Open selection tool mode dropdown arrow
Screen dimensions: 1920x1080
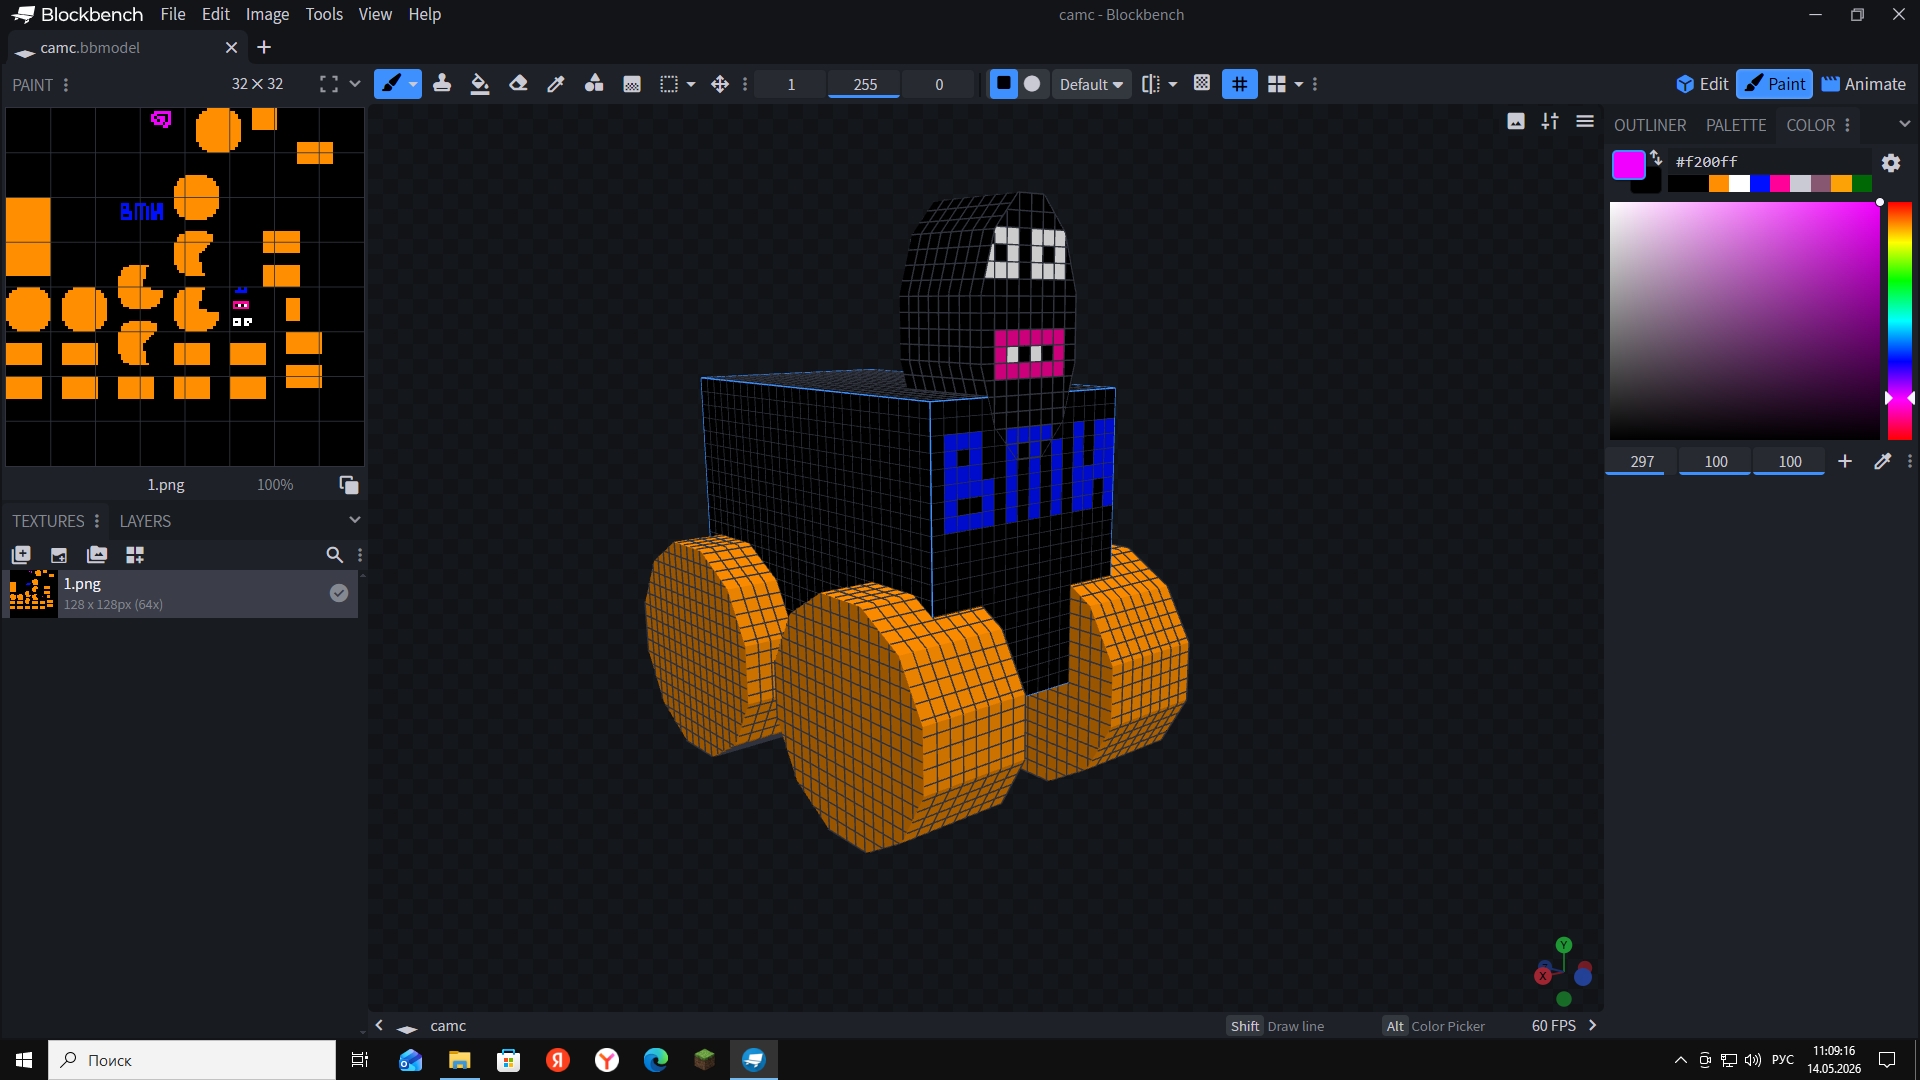691,84
